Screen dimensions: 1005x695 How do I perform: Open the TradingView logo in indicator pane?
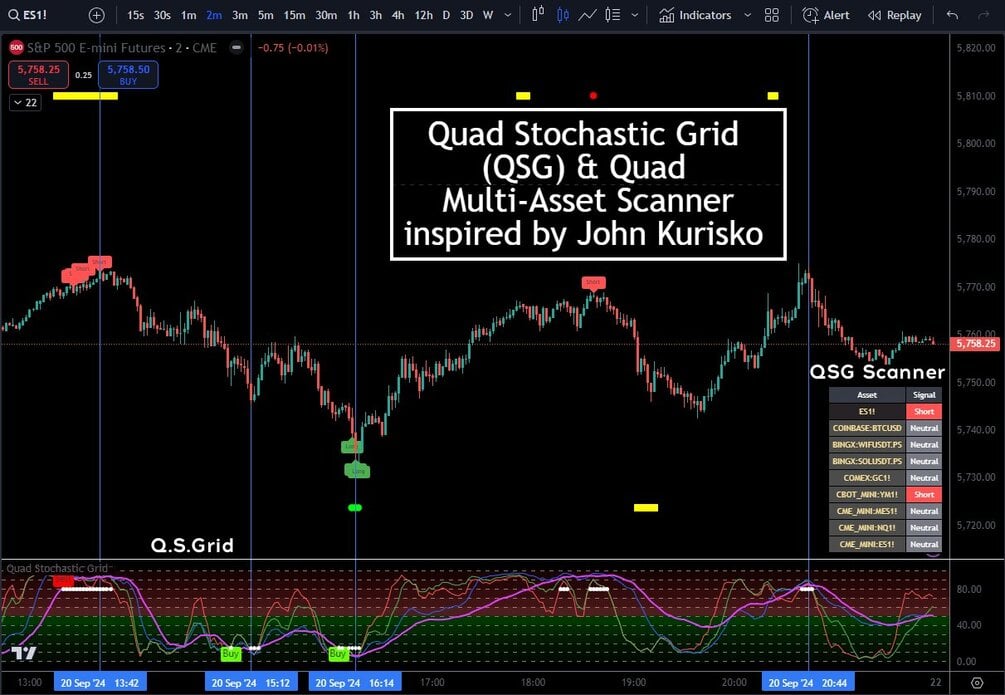click(23, 653)
